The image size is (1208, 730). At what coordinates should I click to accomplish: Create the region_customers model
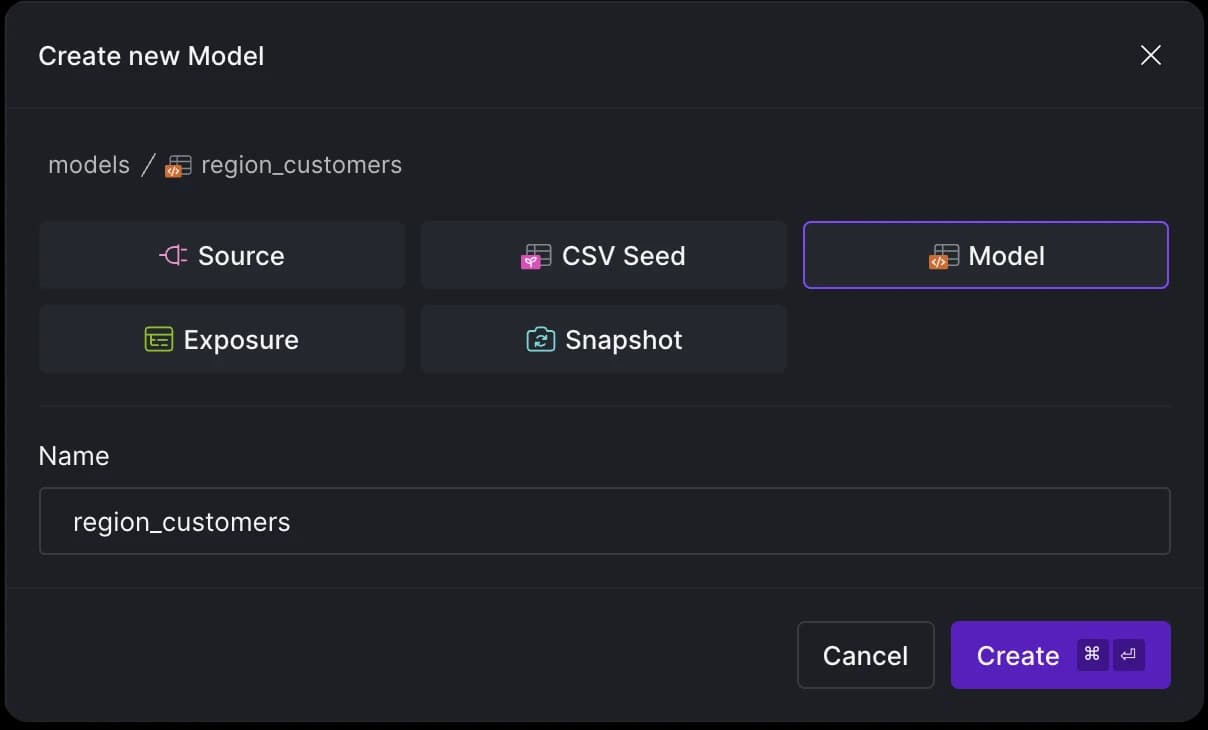click(1061, 655)
